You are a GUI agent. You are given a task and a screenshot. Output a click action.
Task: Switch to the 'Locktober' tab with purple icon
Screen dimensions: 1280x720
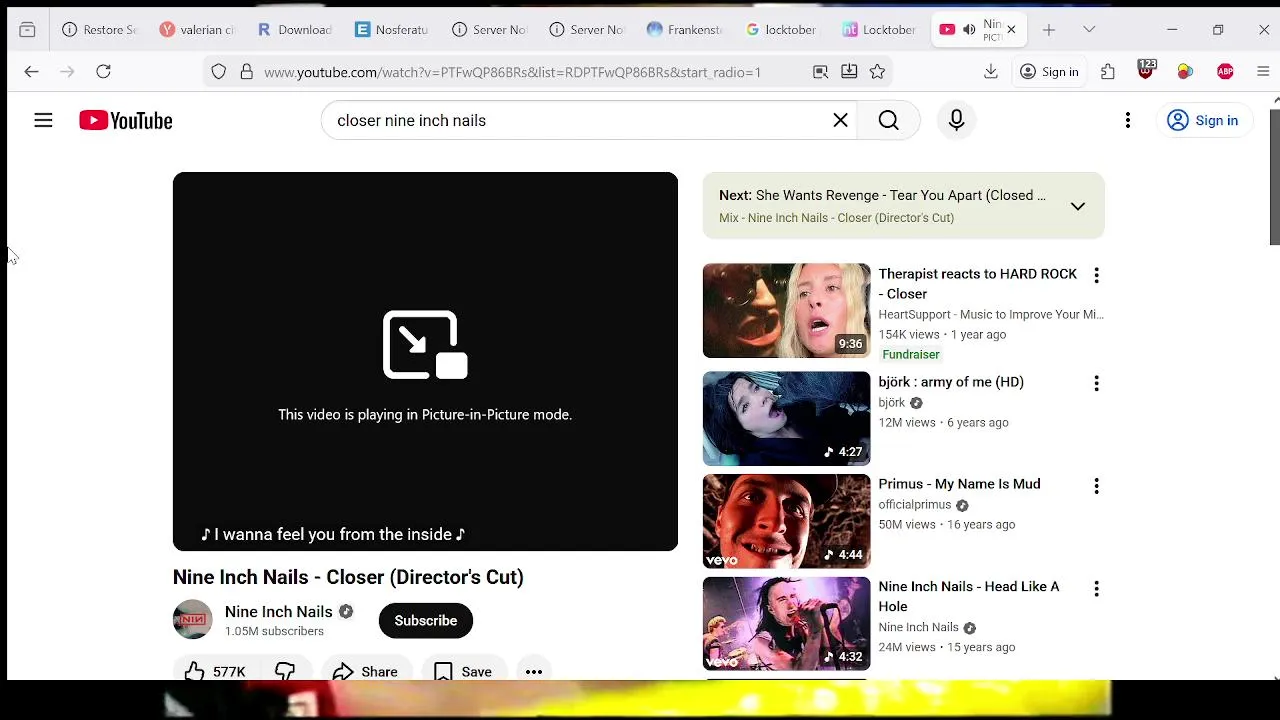coord(880,30)
